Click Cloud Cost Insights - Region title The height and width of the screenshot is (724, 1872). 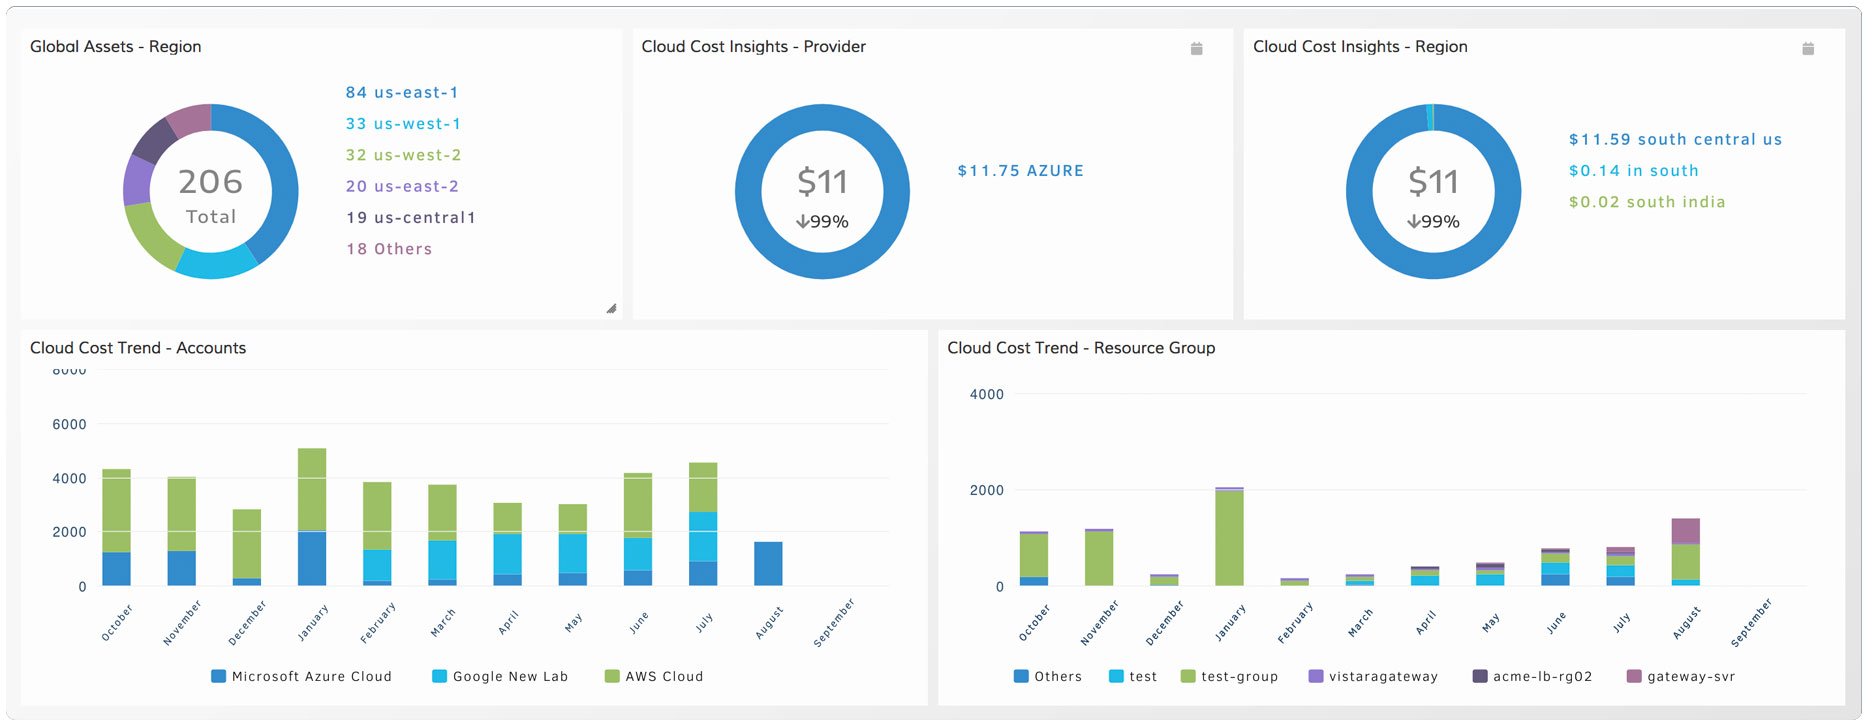coord(1360,47)
